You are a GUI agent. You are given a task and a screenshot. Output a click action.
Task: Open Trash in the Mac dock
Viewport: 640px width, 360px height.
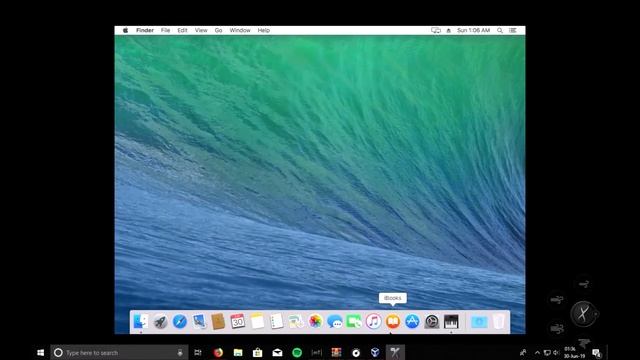[x=499, y=322]
